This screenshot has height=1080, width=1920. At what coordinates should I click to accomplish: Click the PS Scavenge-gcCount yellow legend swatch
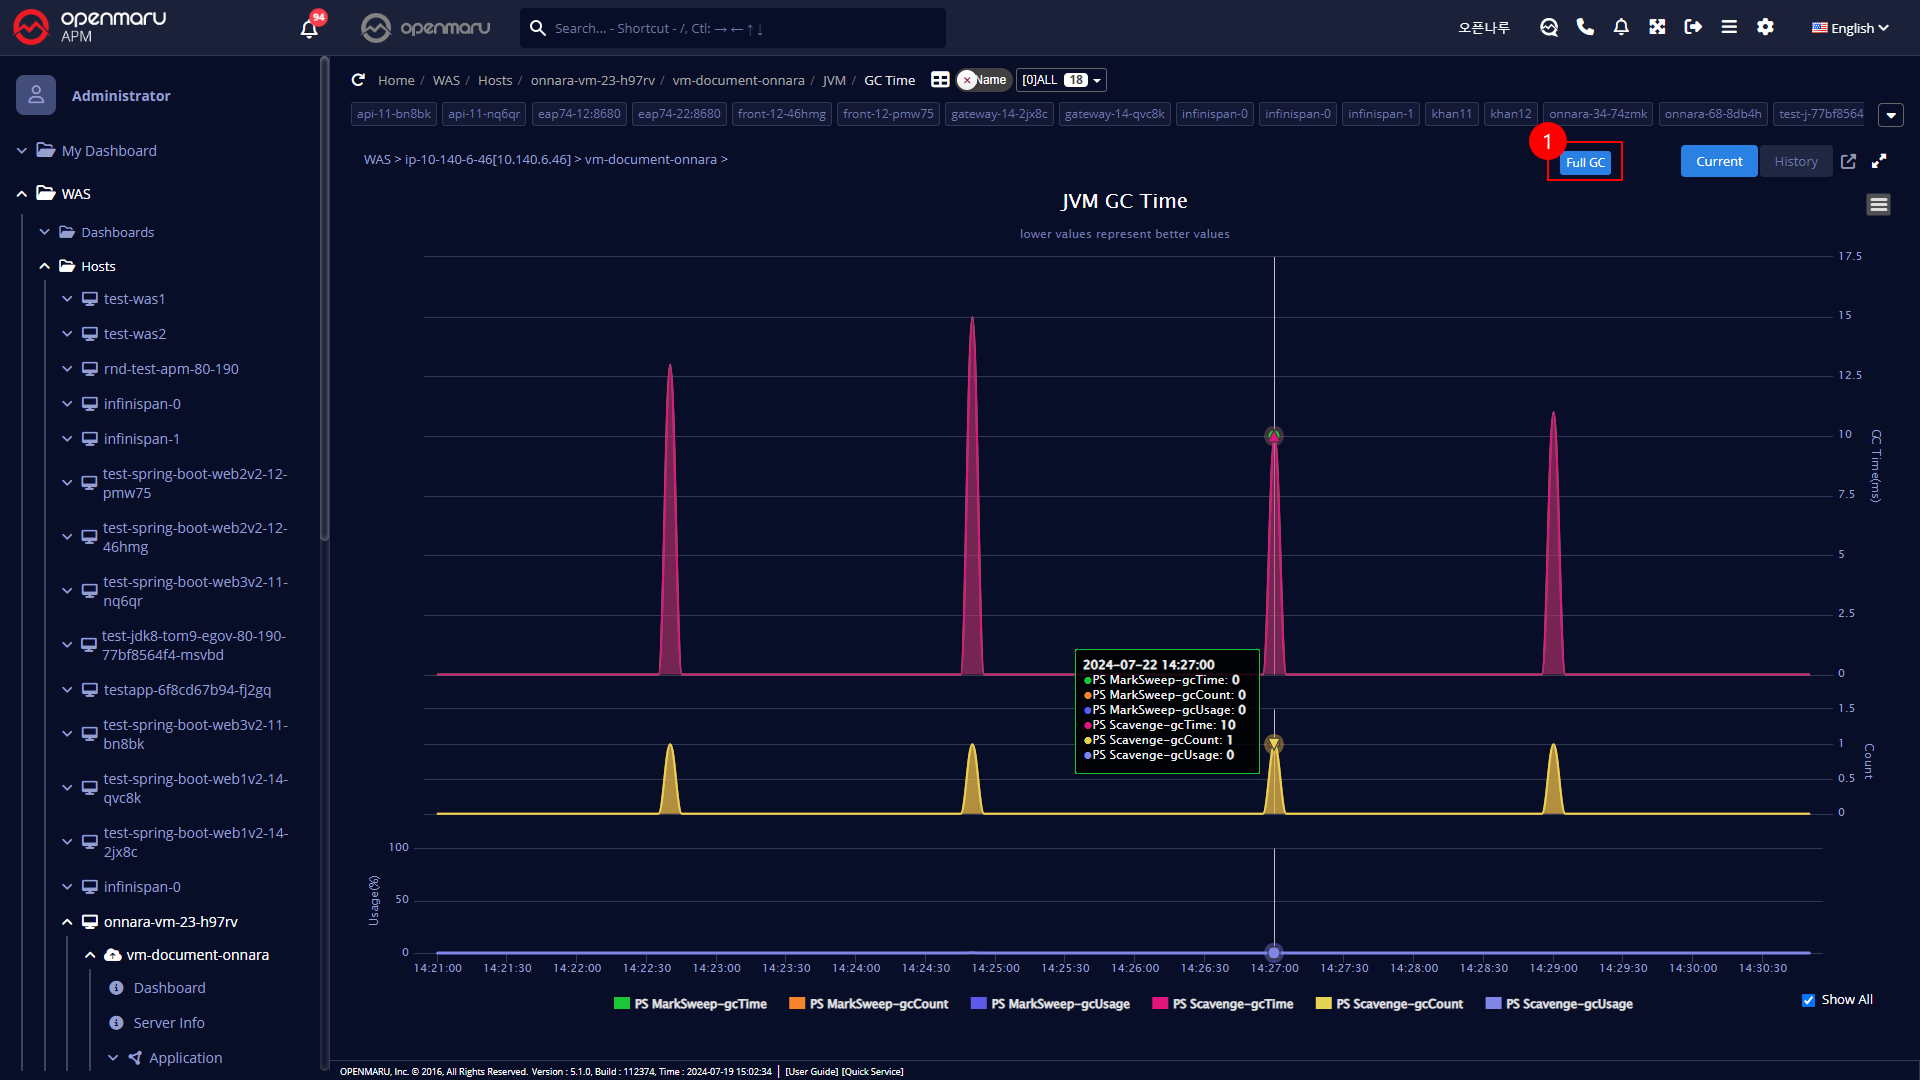[1324, 1004]
